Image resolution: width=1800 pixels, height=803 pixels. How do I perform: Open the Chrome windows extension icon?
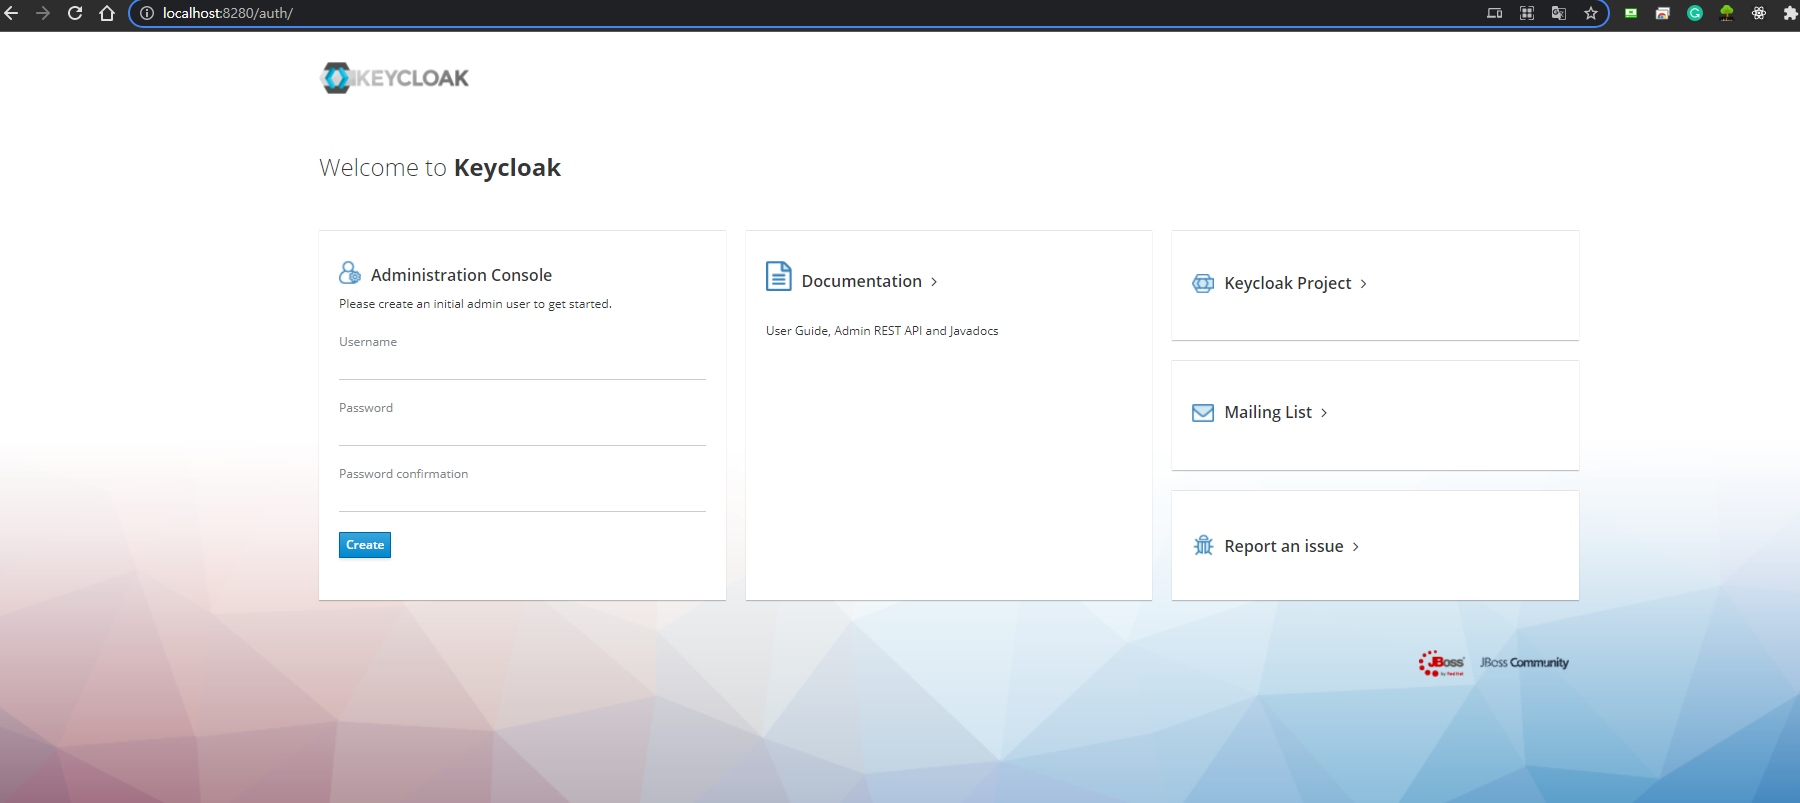[1663, 13]
